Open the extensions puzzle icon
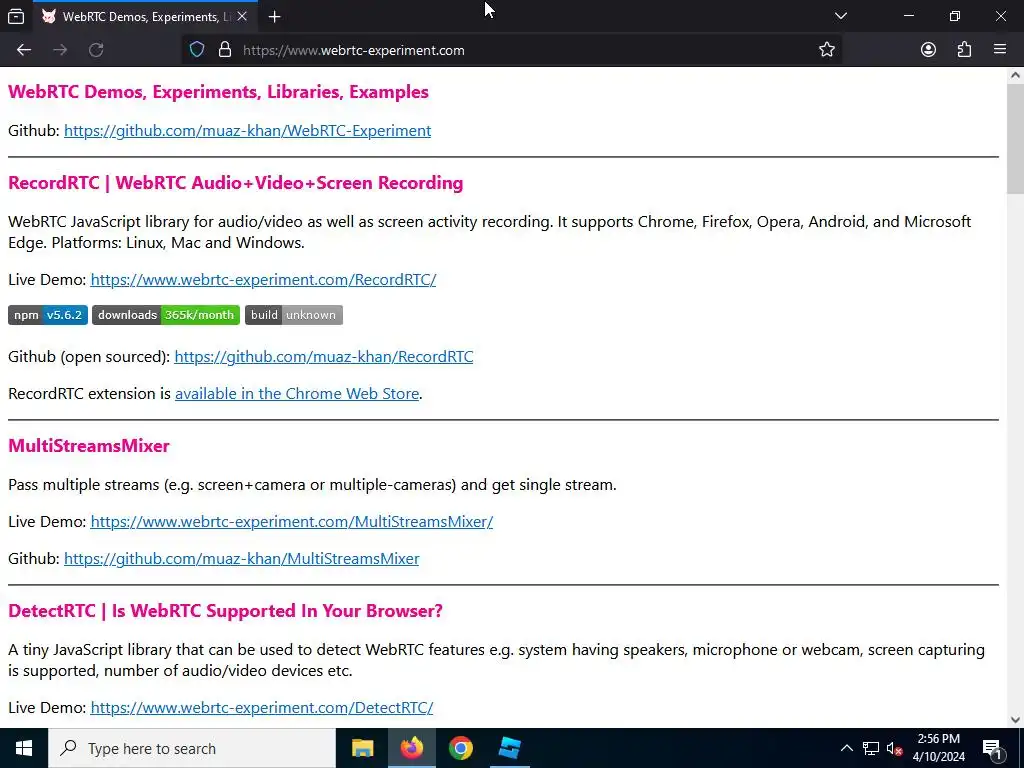 tap(964, 50)
